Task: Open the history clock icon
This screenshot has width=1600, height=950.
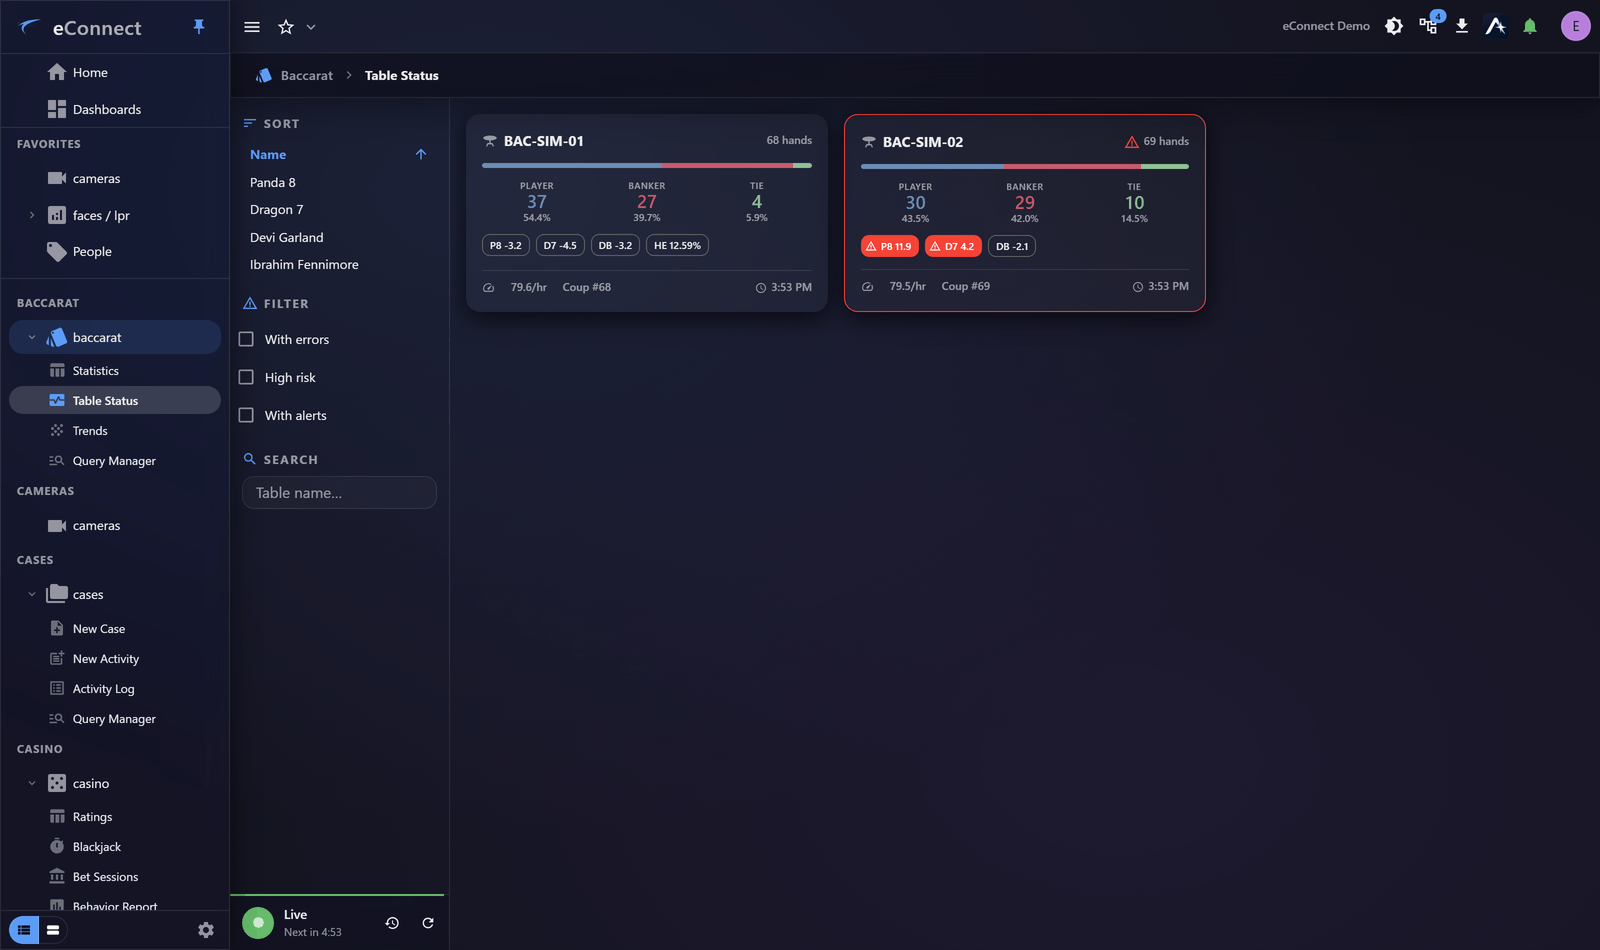Action: coord(392,923)
